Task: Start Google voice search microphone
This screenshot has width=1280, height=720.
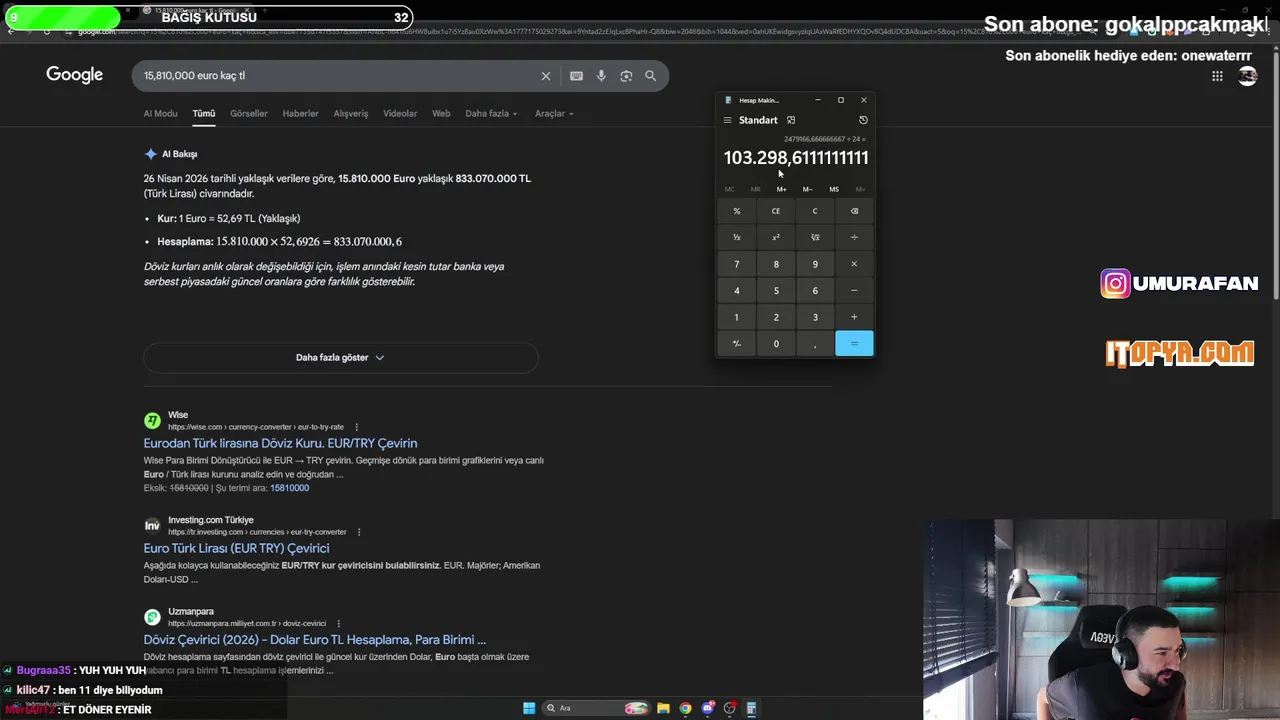Action: (601, 76)
